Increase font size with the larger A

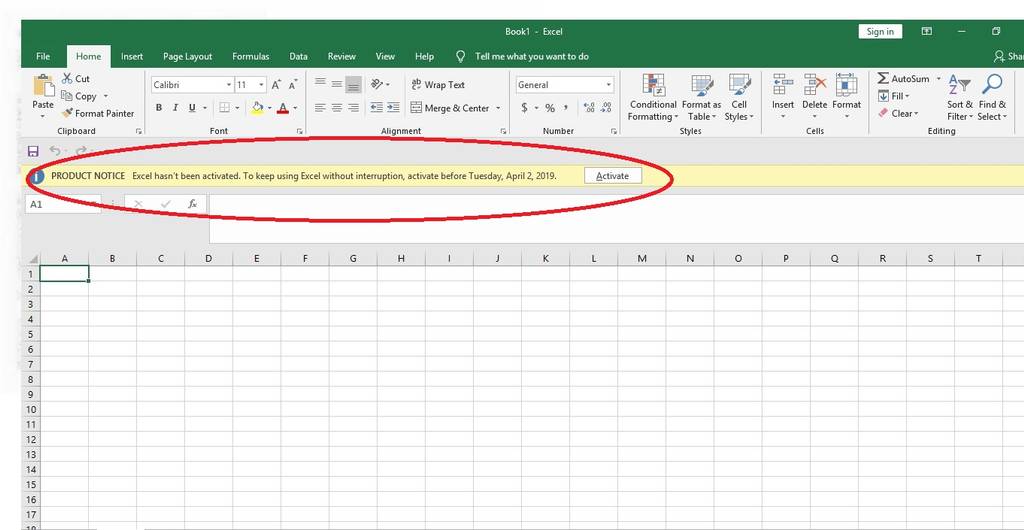point(276,85)
